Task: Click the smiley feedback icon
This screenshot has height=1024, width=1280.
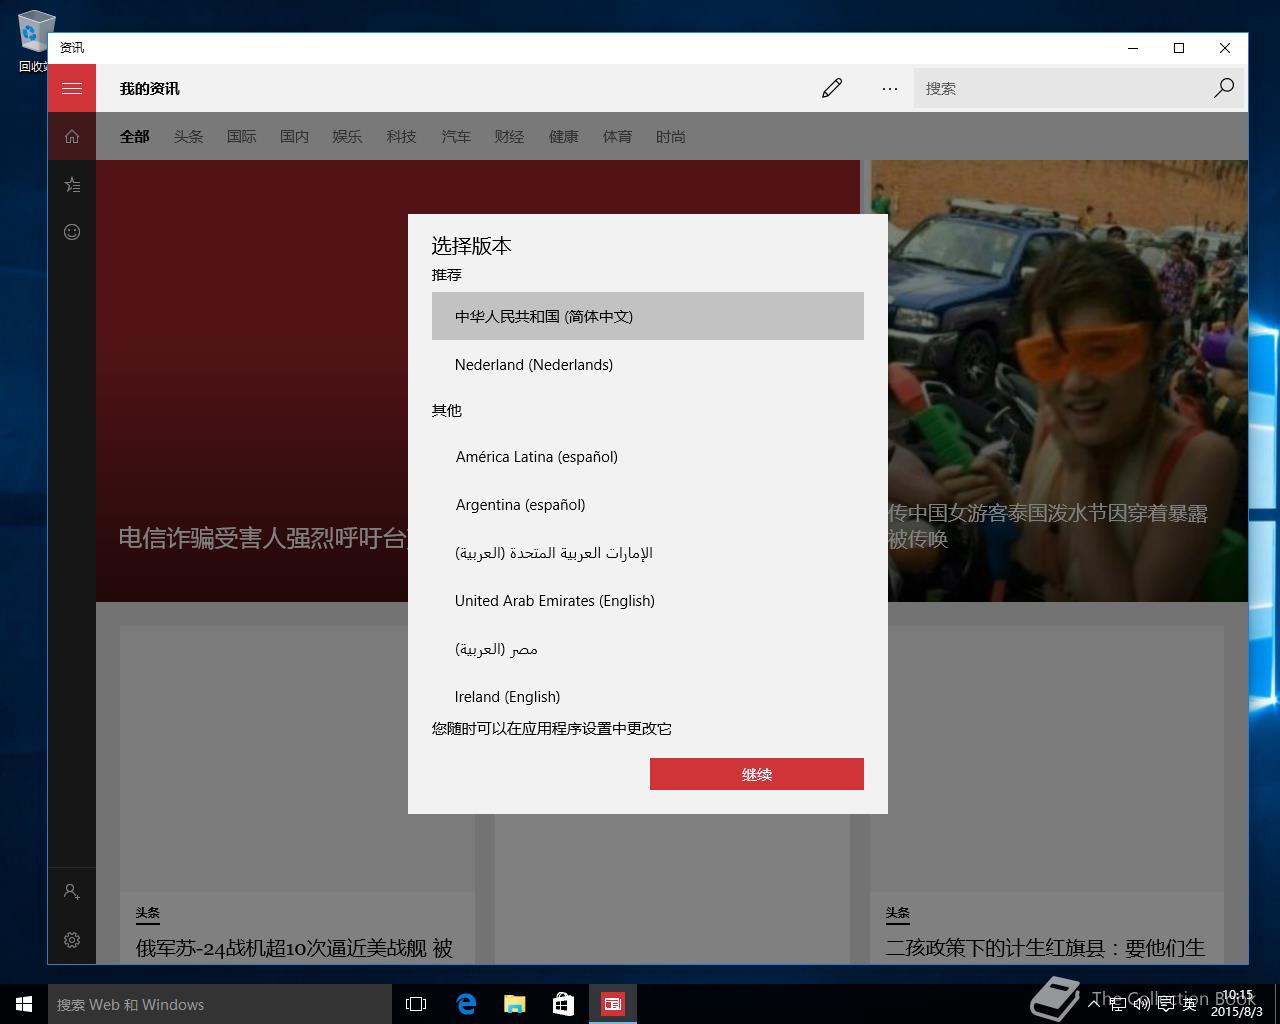Action: [x=72, y=232]
